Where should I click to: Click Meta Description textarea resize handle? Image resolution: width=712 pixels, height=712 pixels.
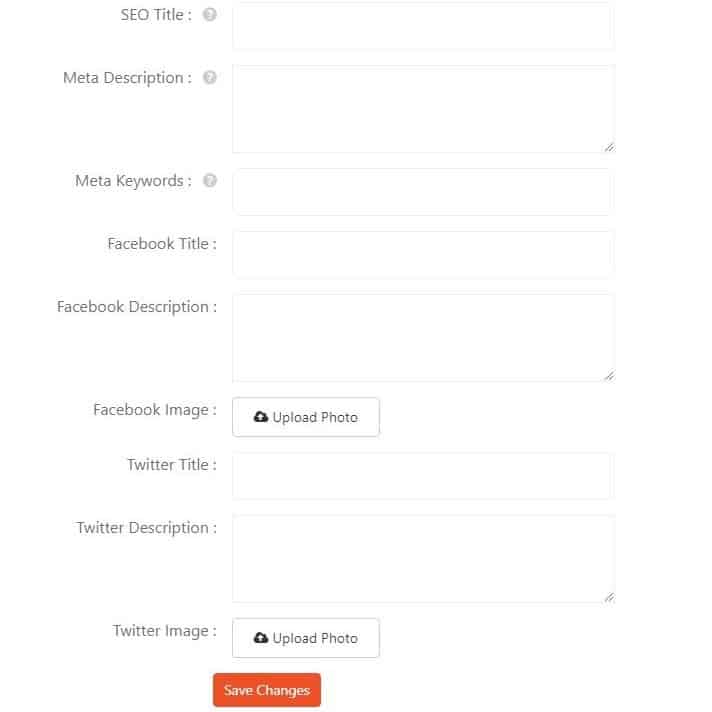click(609, 147)
